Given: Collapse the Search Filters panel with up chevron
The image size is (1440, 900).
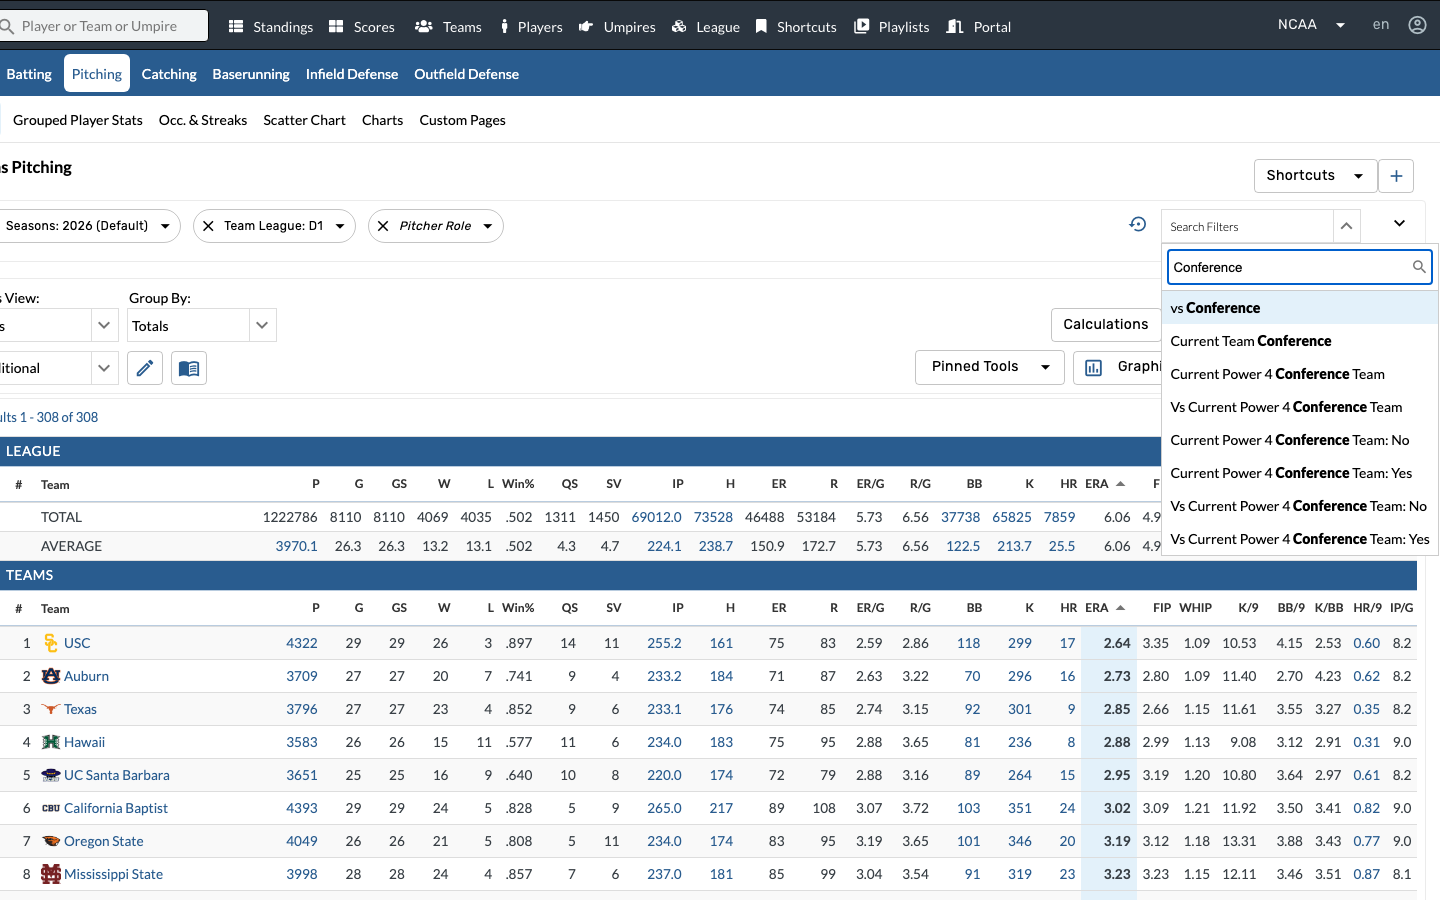Looking at the screenshot, I should 1347,226.
